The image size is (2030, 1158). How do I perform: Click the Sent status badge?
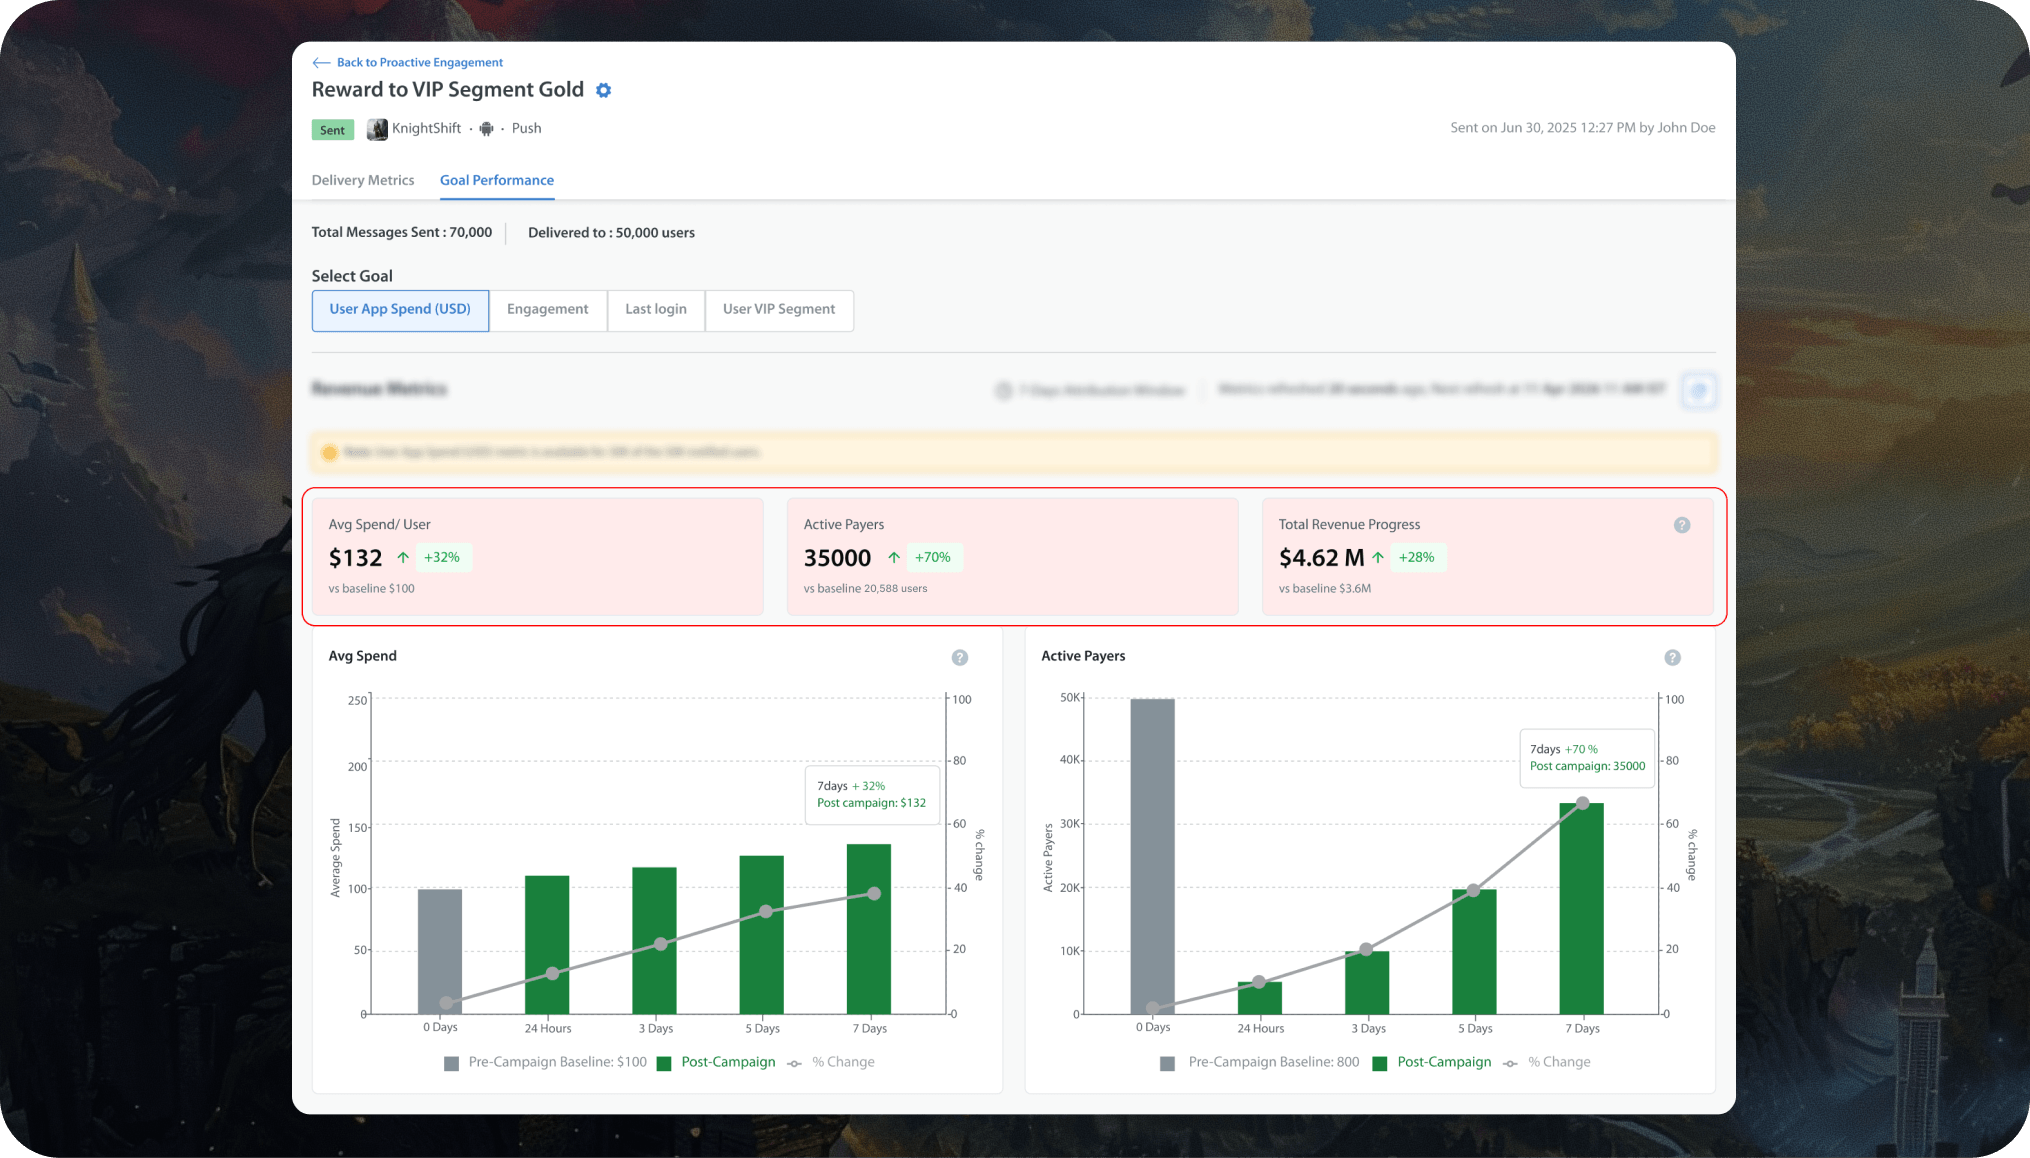click(x=333, y=130)
